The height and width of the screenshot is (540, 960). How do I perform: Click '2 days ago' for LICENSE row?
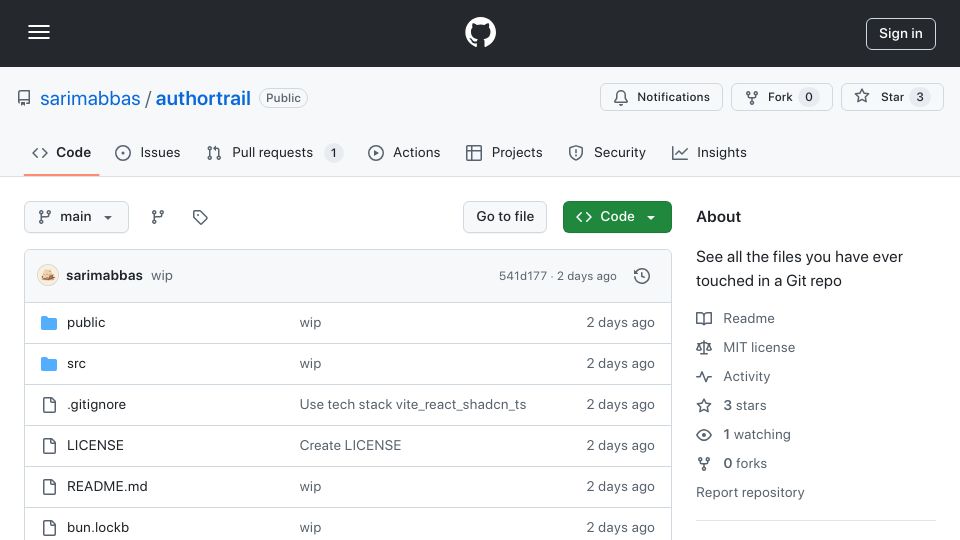pyautogui.click(x=620, y=446)
